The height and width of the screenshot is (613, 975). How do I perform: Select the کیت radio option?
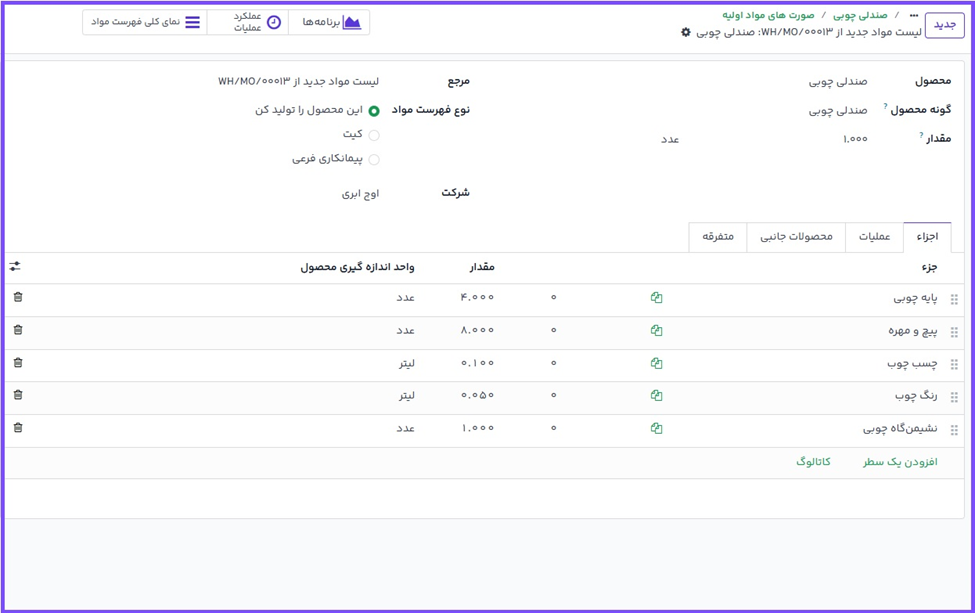tap(374, 135)
